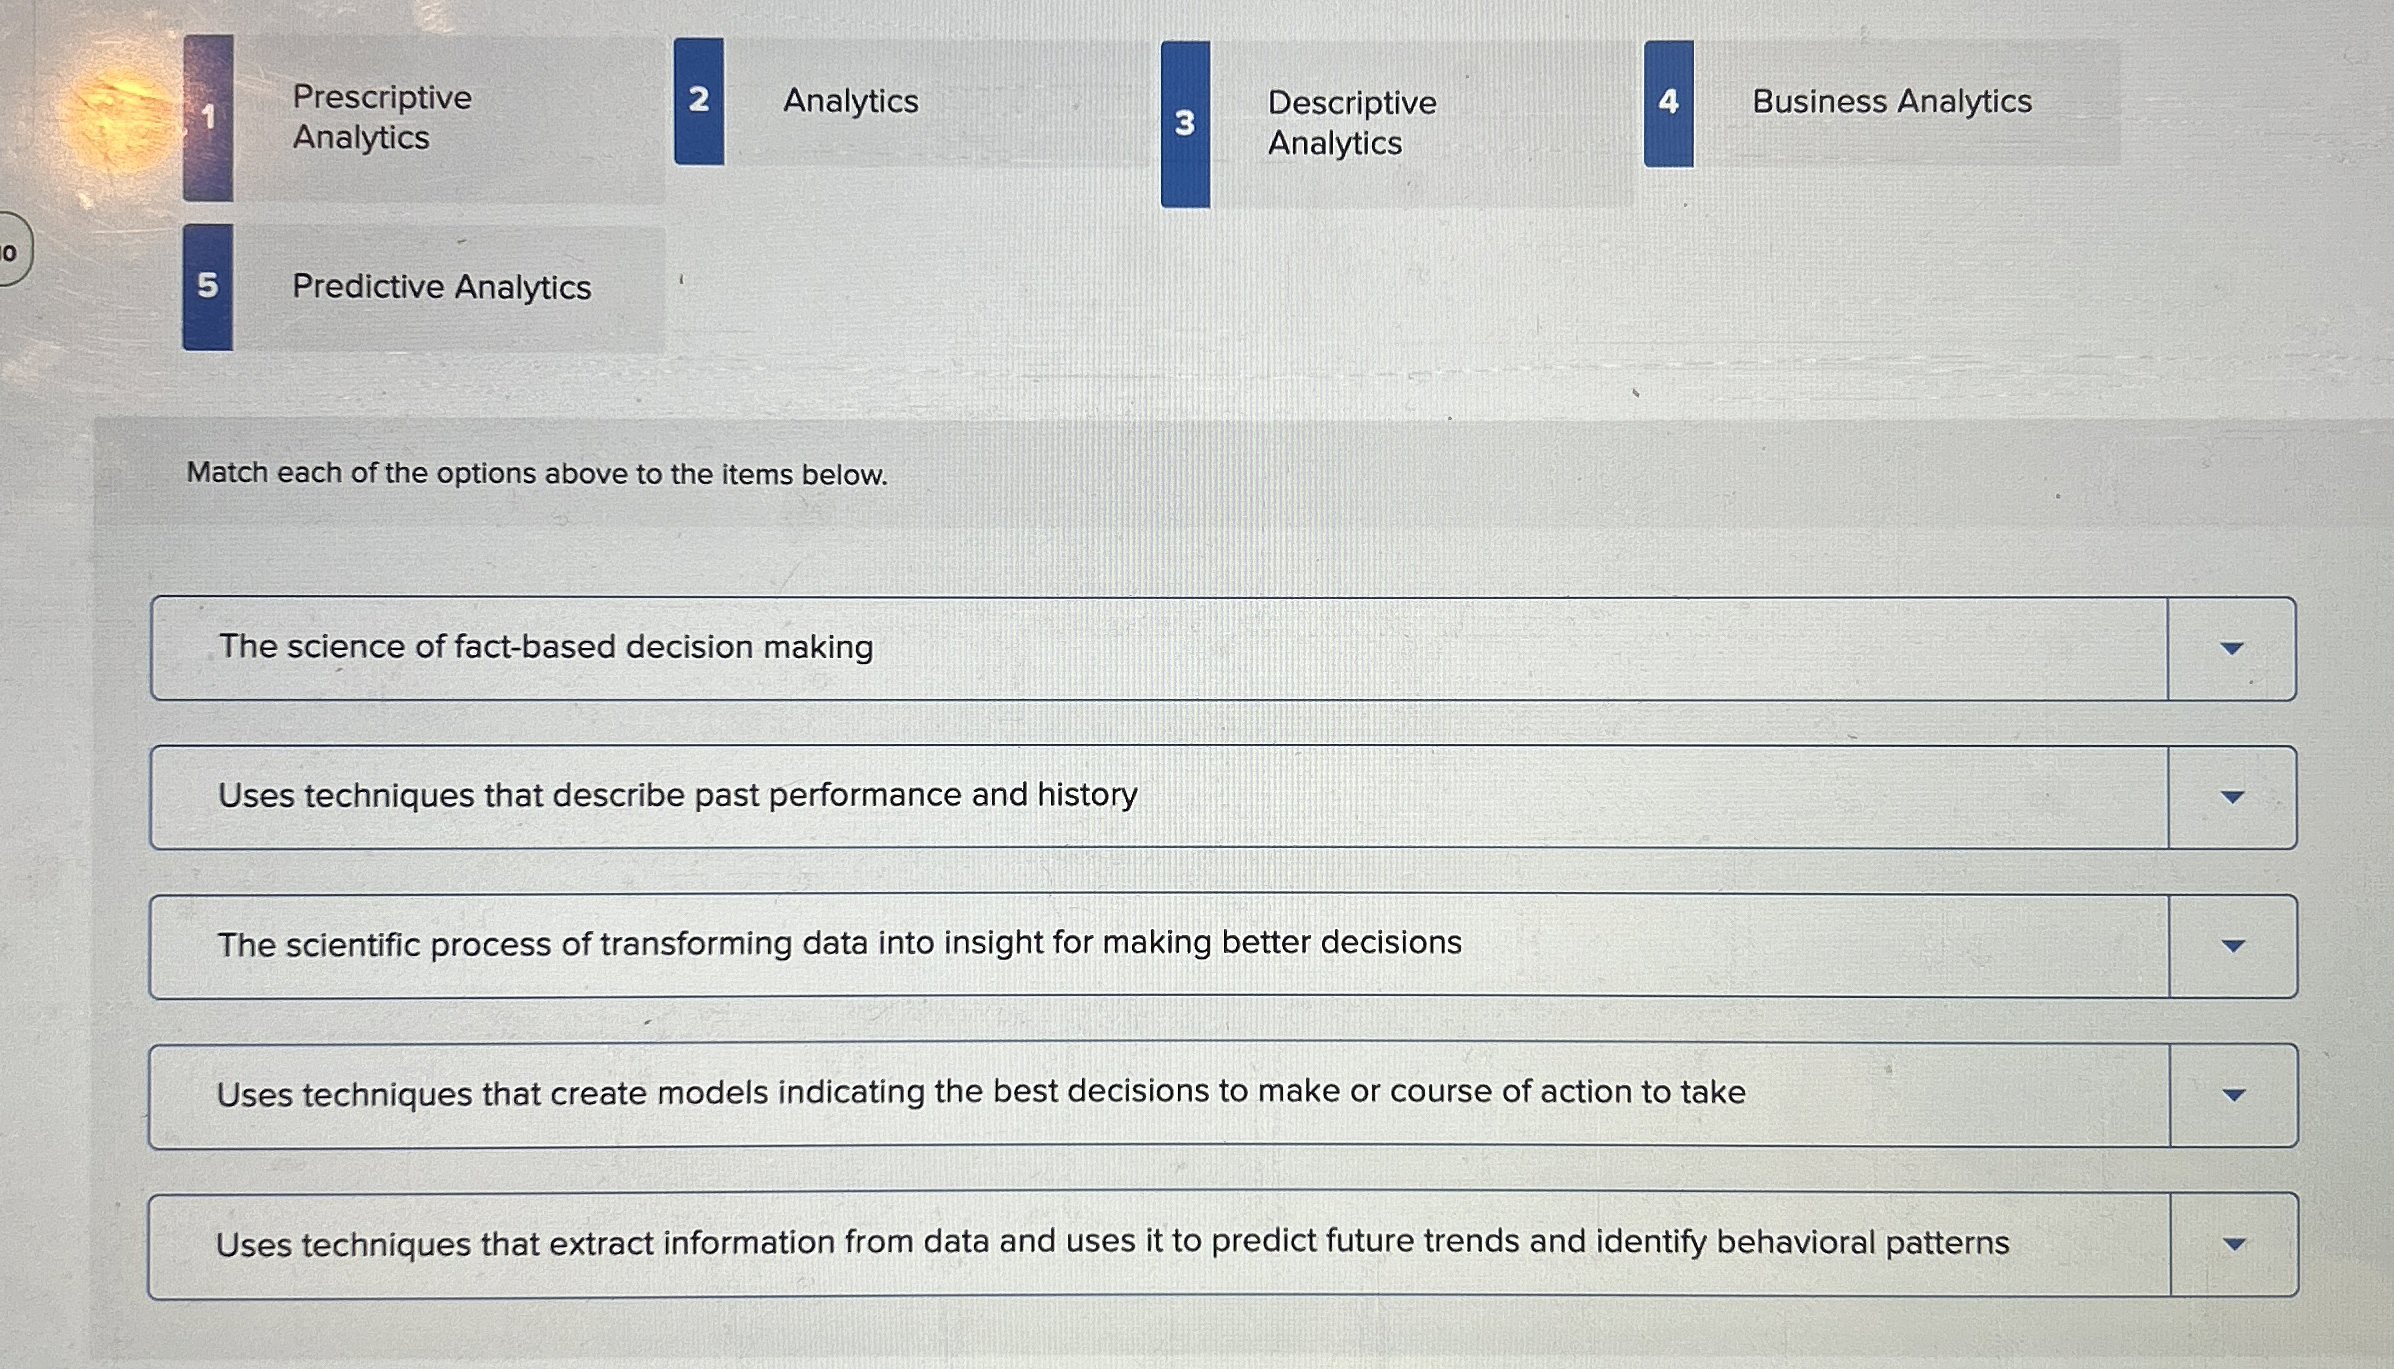
Task: Click the Analytics option tile
Action: coord(900,100)
